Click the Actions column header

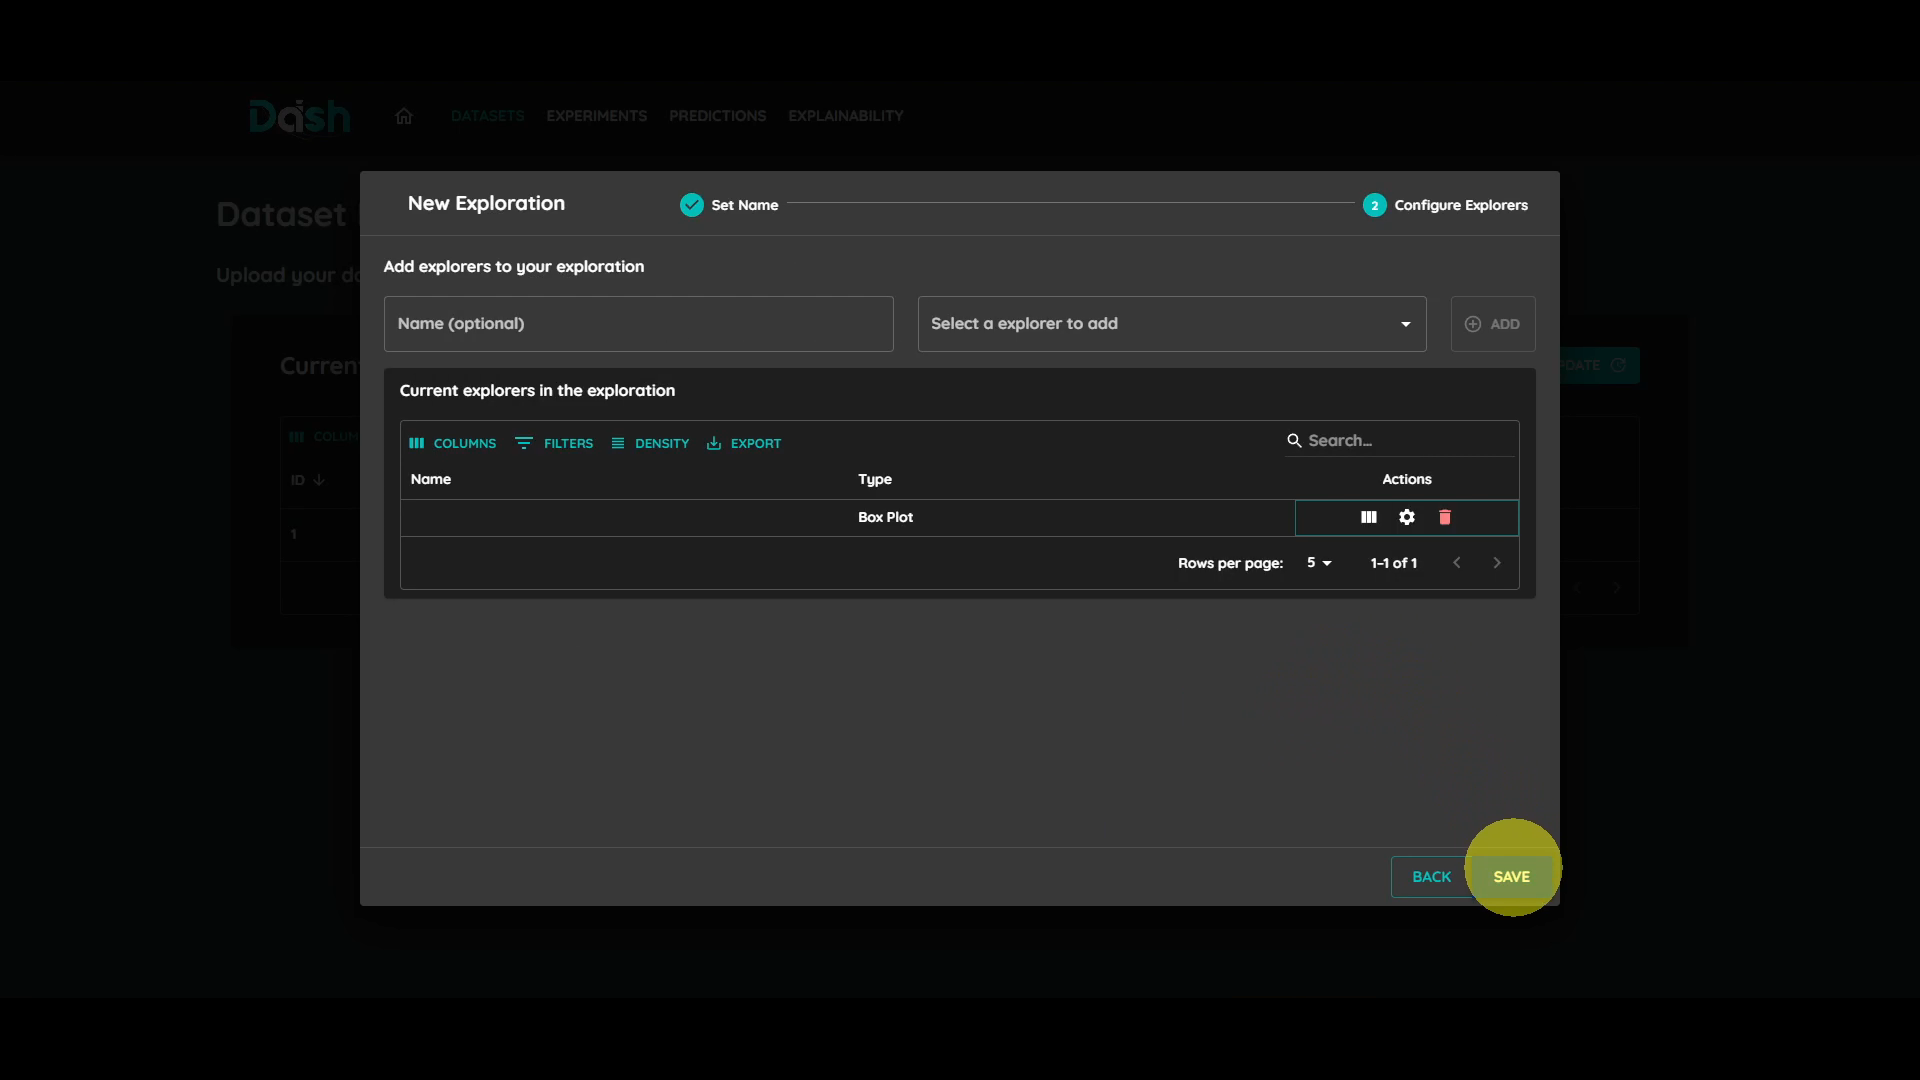(1407, 479)
